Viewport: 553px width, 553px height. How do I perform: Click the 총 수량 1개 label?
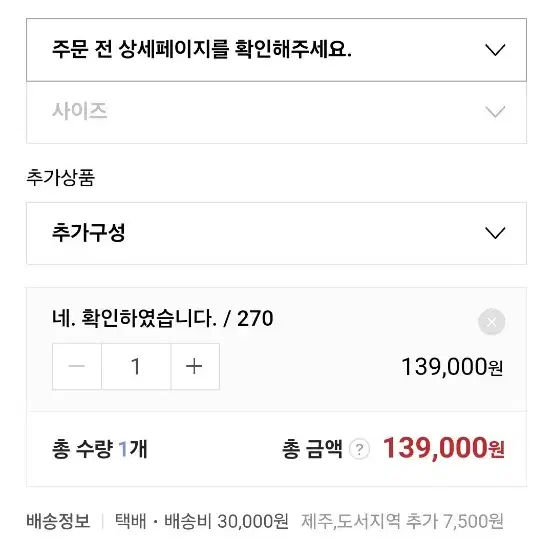click(99, 449)
